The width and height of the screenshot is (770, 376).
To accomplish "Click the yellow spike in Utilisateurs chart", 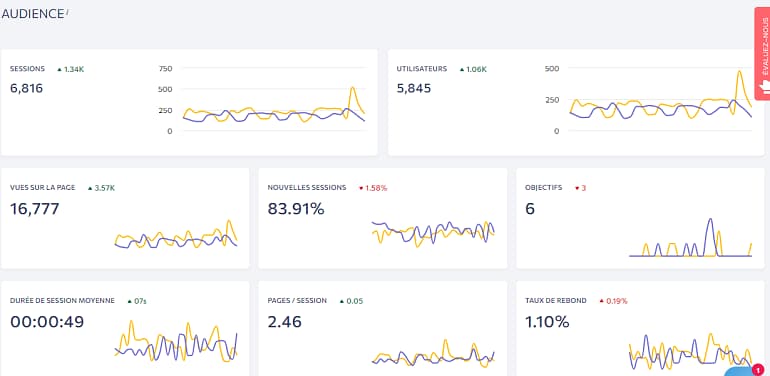I will (740, 73).
